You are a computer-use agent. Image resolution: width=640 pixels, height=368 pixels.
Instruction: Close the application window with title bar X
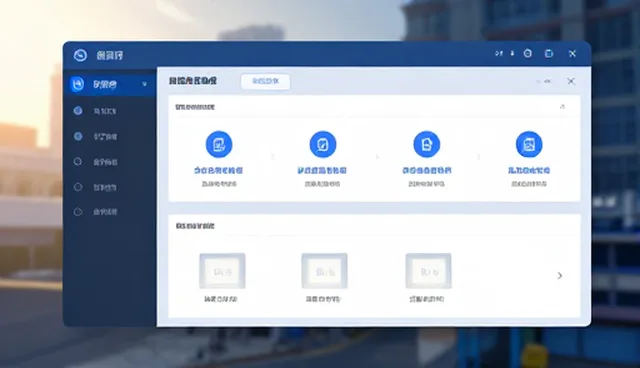point(572,53)
